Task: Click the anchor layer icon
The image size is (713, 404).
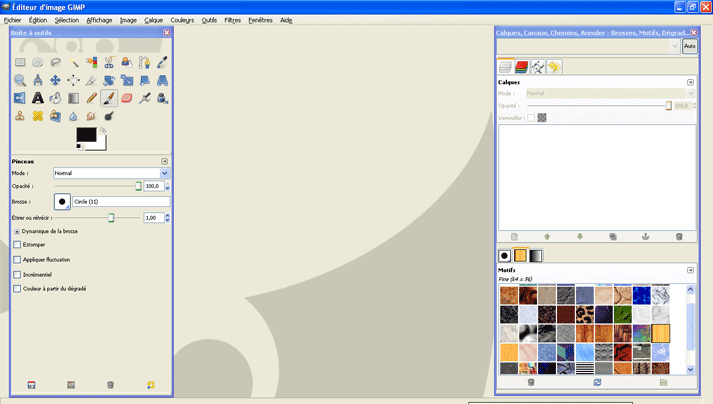Action: tap(645, 237)
